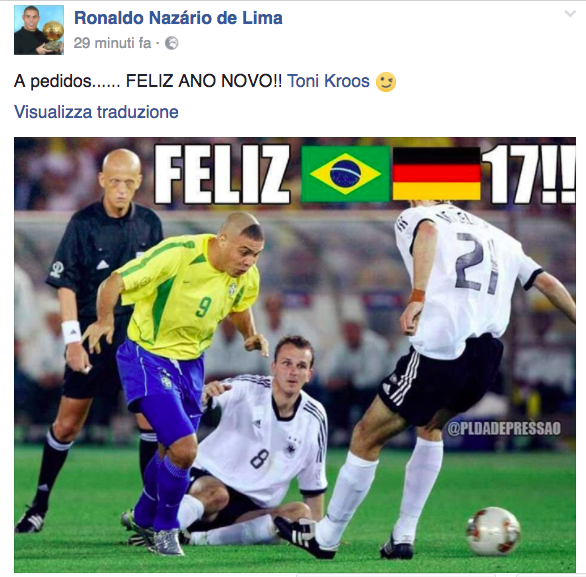Click the winking emoji in post text
The image size is (586, 577).
(x=386, y=81)
